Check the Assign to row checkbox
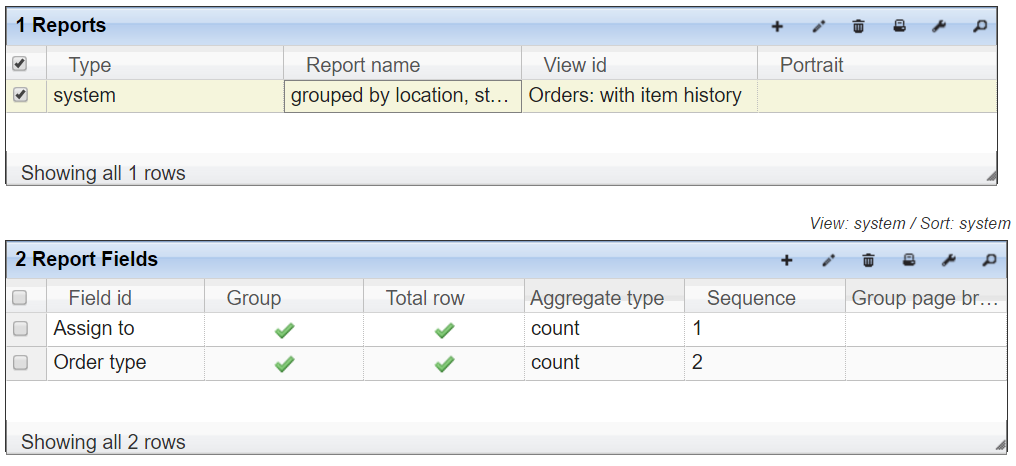 [x=20, y=329]
